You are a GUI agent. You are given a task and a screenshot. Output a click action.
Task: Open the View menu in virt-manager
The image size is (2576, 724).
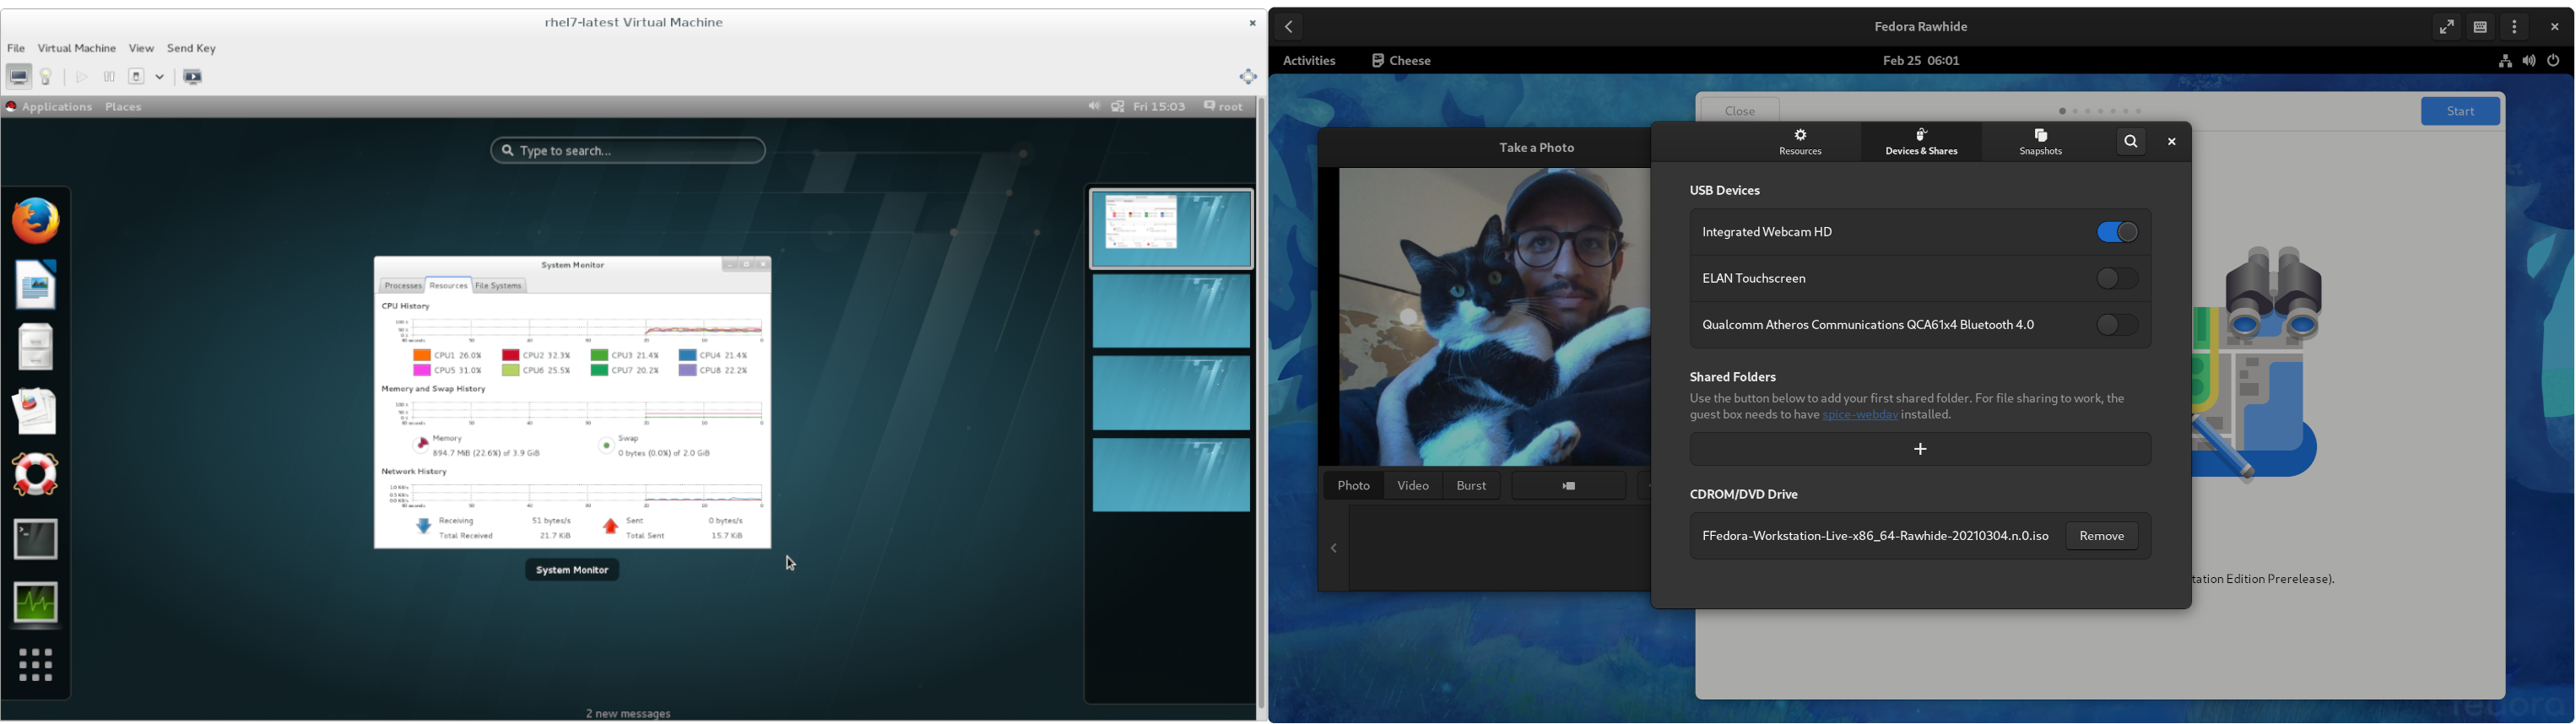click(x=141, y=48)
